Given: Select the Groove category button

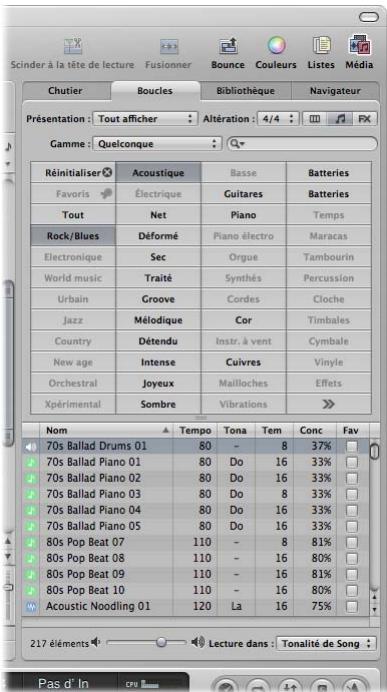Looking at the screenshot, I should [158, 299].
